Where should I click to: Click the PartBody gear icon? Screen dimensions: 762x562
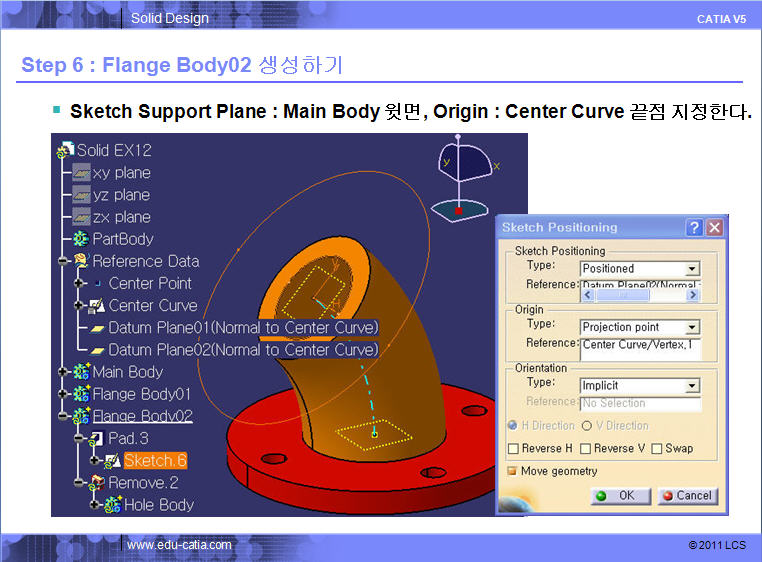pyautogui.click(x=82, y=239)
